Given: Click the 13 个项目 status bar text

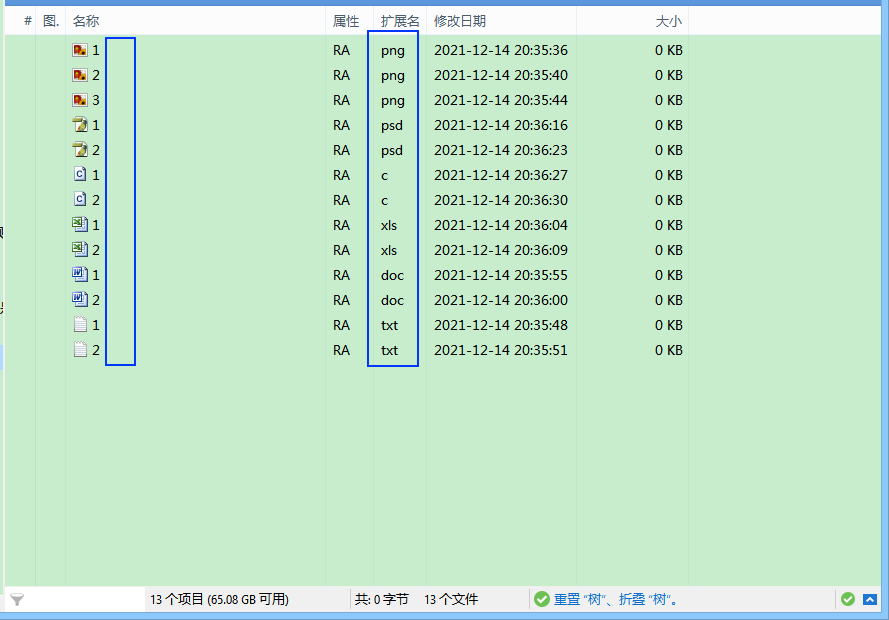Looking at the screenshot, I should pos(219,599).
